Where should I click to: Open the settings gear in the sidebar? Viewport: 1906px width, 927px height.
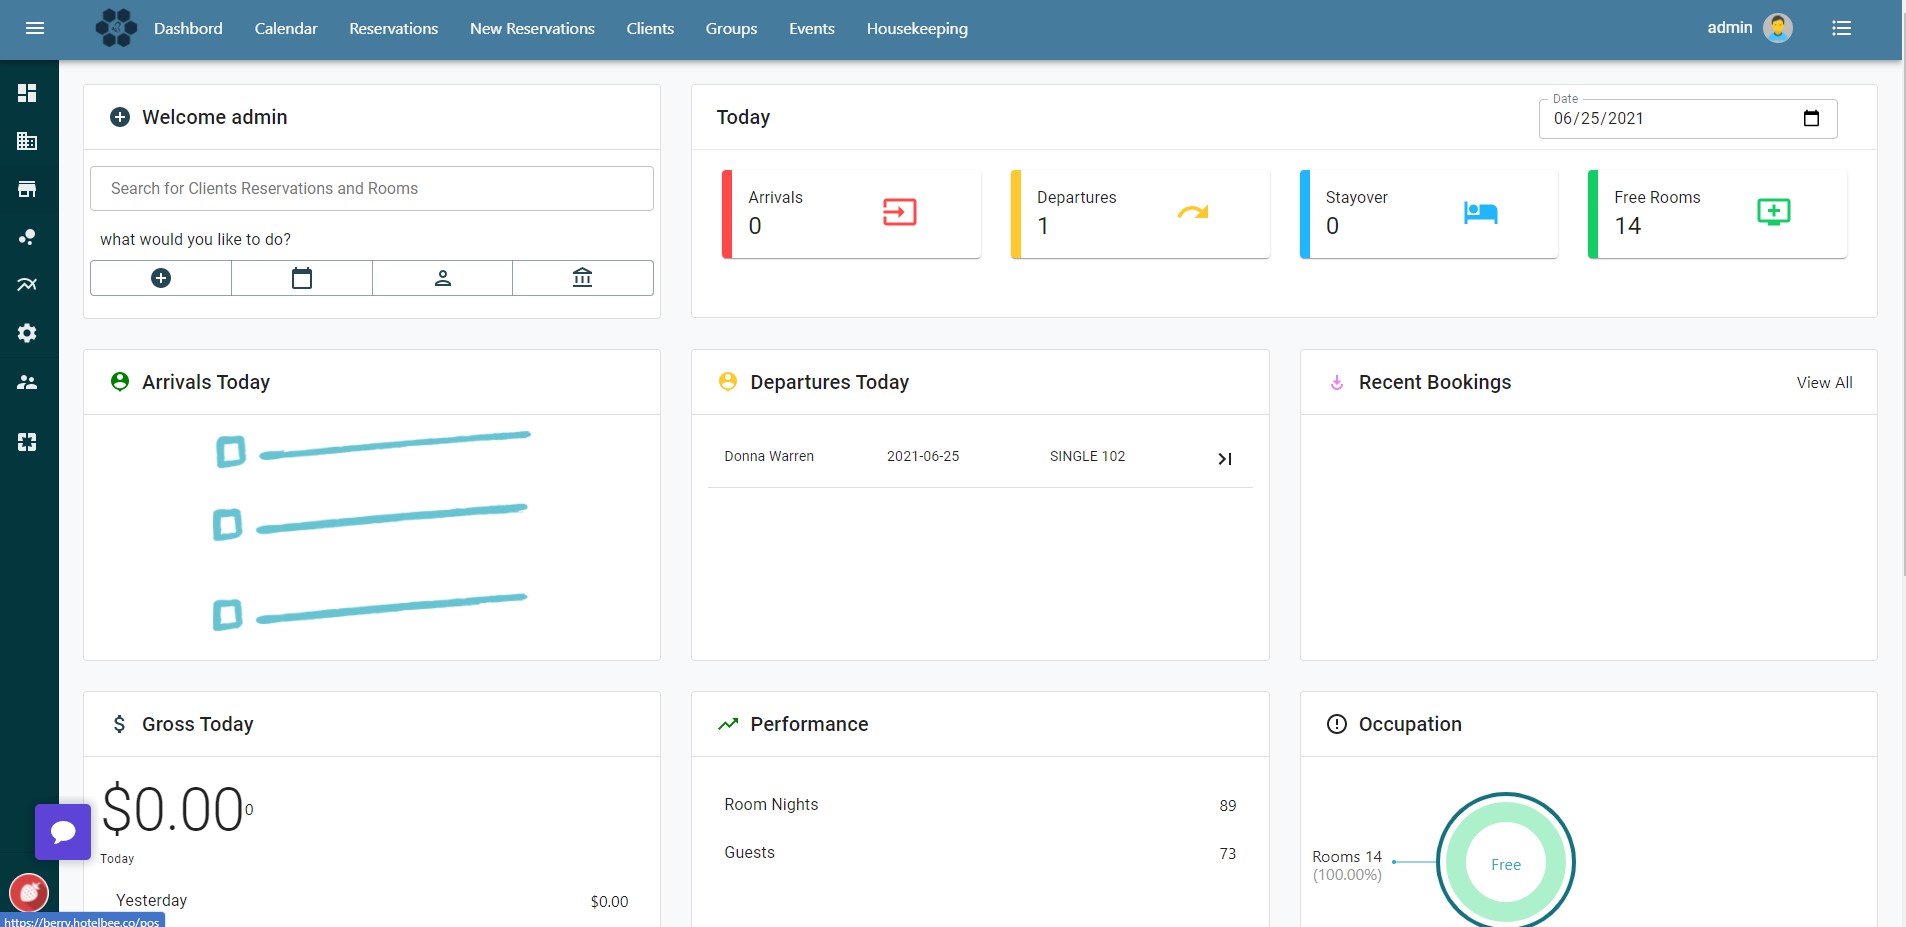pos(27,332)
